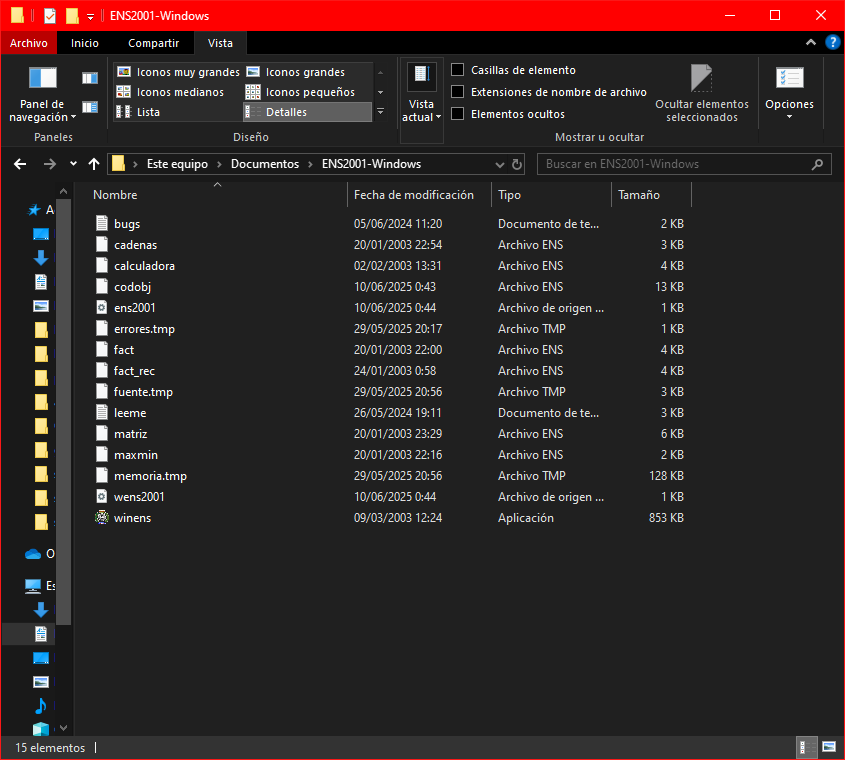
Task: Click Documentos in the breadcrumb
Action: click(x=265, y=164)
